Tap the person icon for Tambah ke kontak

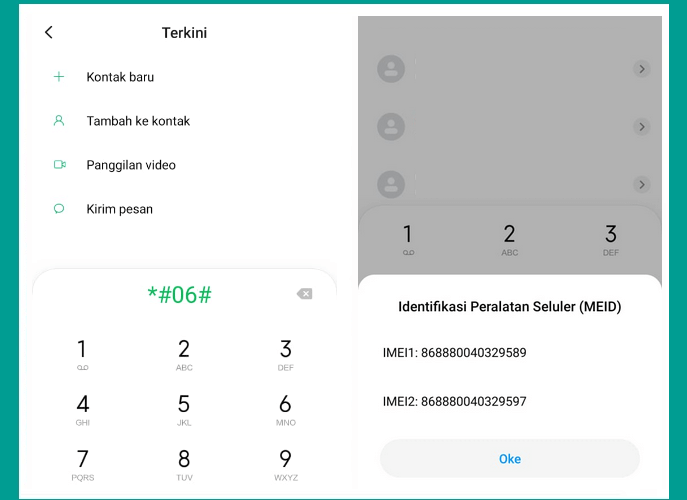point(59,121)
